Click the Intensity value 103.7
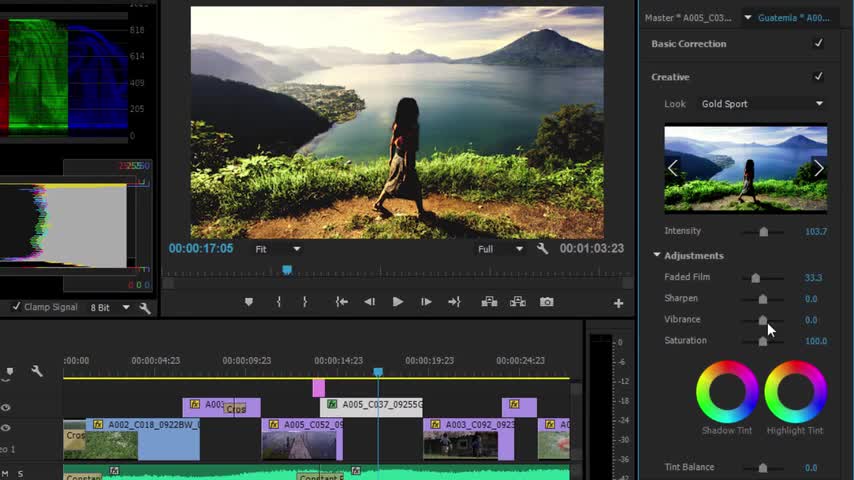This screenshot has height=480, width=854. (815, 232)
